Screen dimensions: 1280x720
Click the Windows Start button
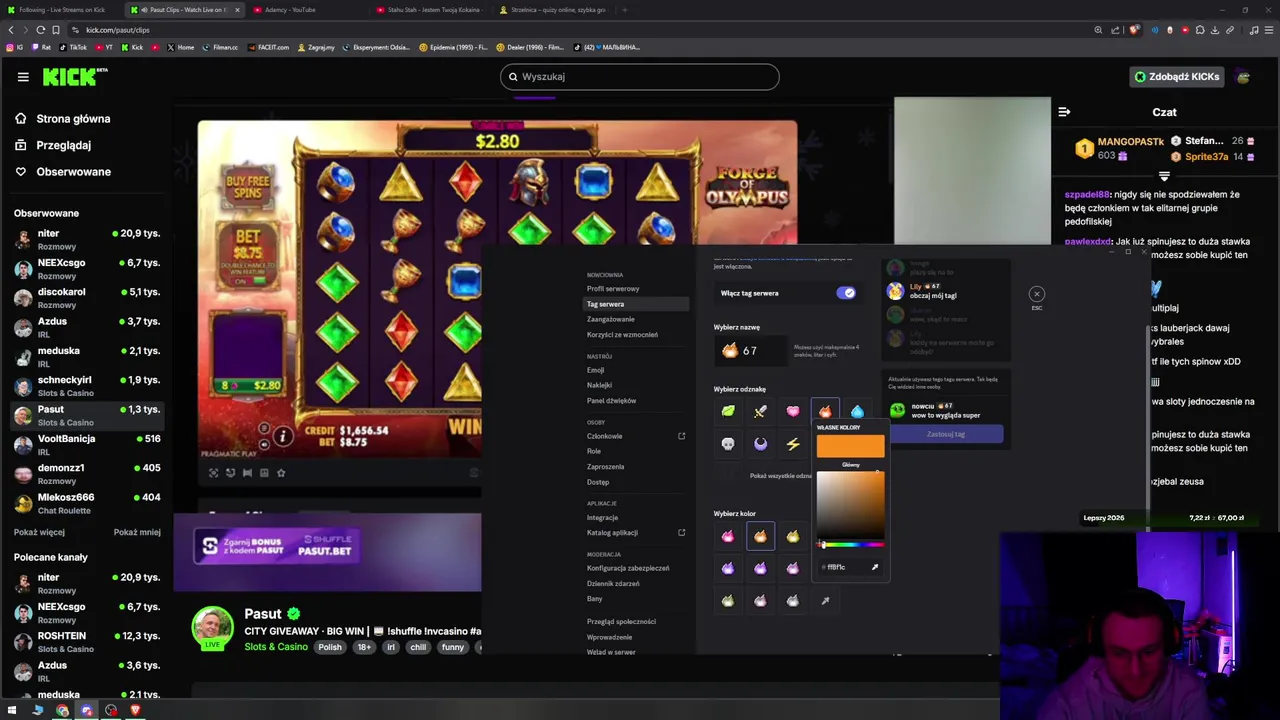click(12, 710)
